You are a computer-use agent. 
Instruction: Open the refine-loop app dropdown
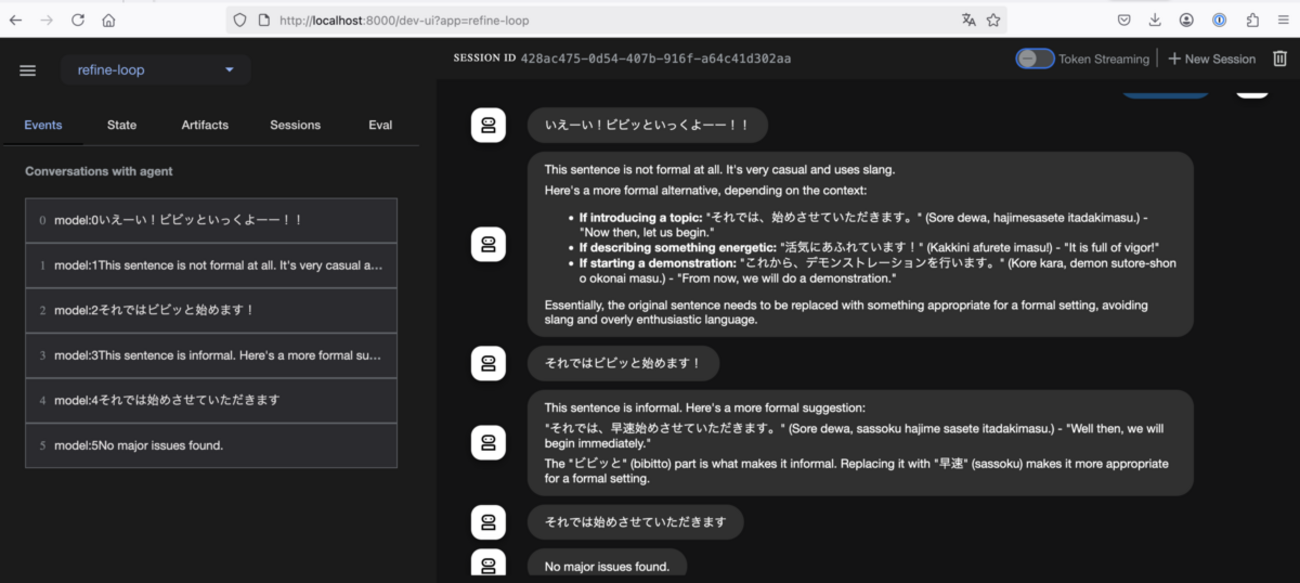(x=155, y=69)
